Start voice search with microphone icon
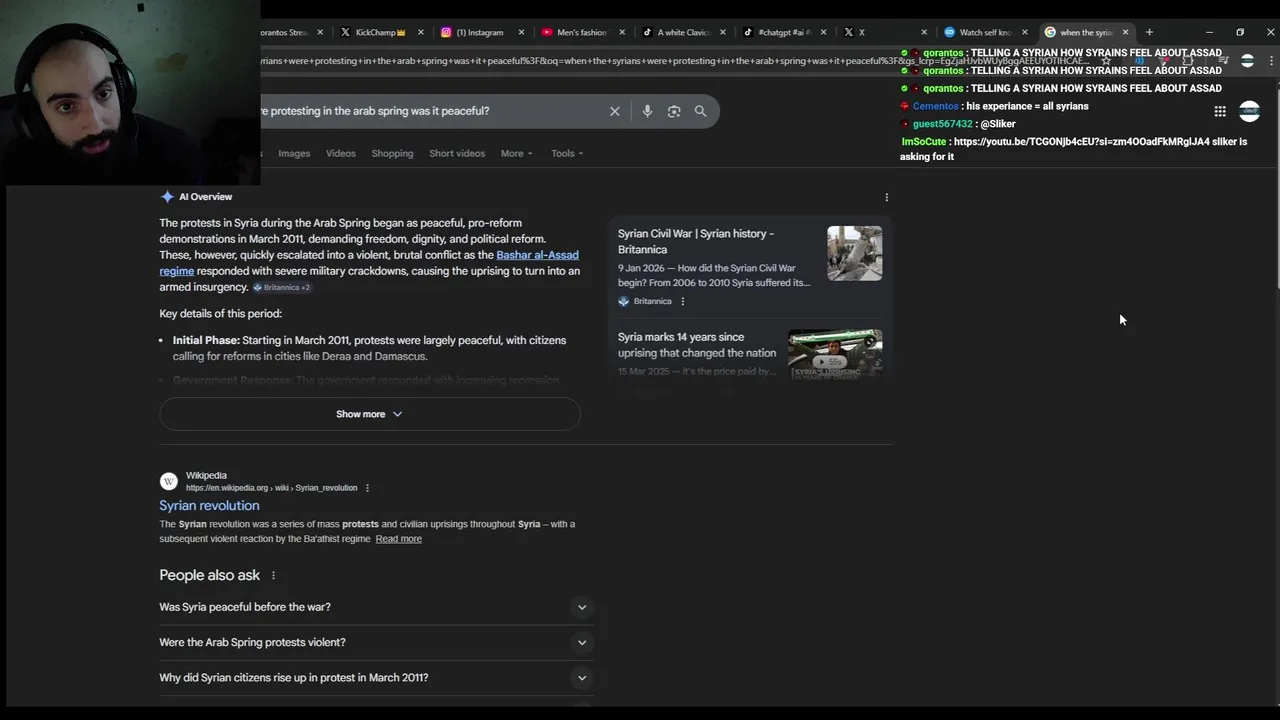Image resolution: width=1280 pixels, height=720 pixels. tap(647, 111)
